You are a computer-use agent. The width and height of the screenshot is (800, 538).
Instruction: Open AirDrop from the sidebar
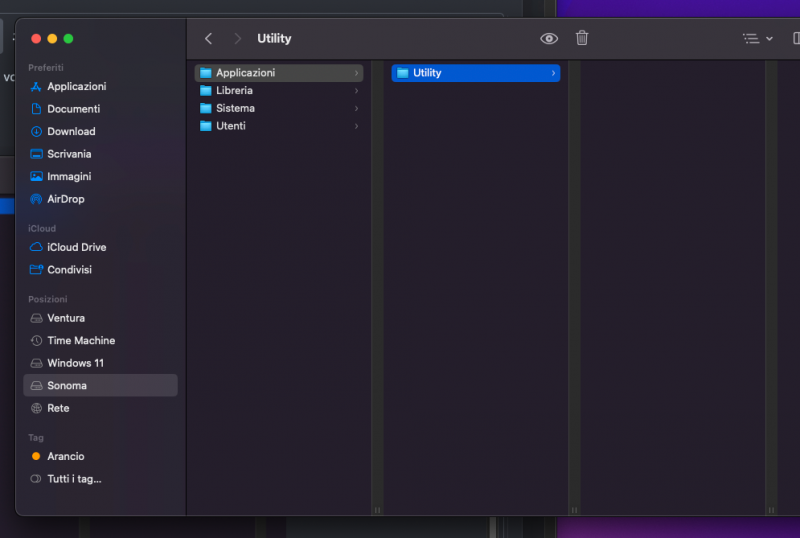point(101,199)
